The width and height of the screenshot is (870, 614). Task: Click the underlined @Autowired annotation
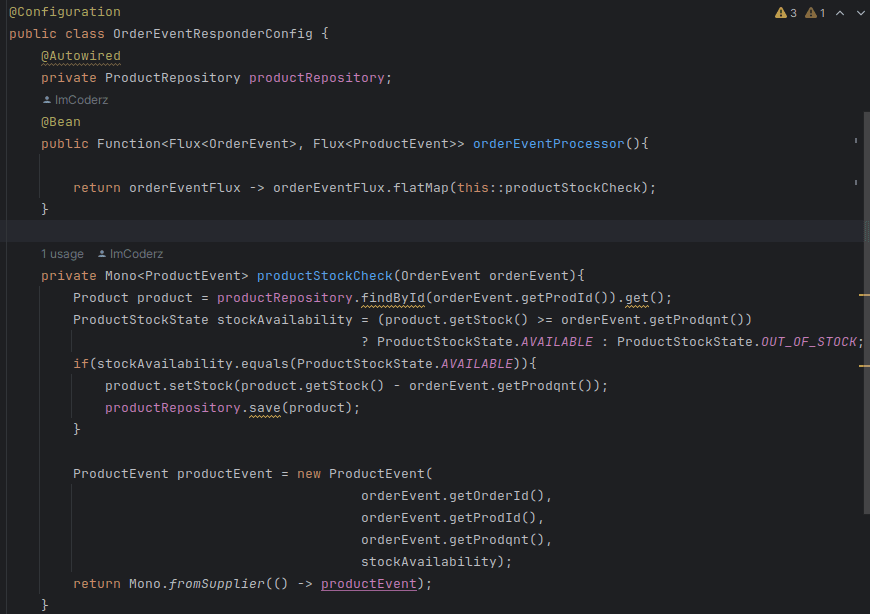tap(80, 56)
